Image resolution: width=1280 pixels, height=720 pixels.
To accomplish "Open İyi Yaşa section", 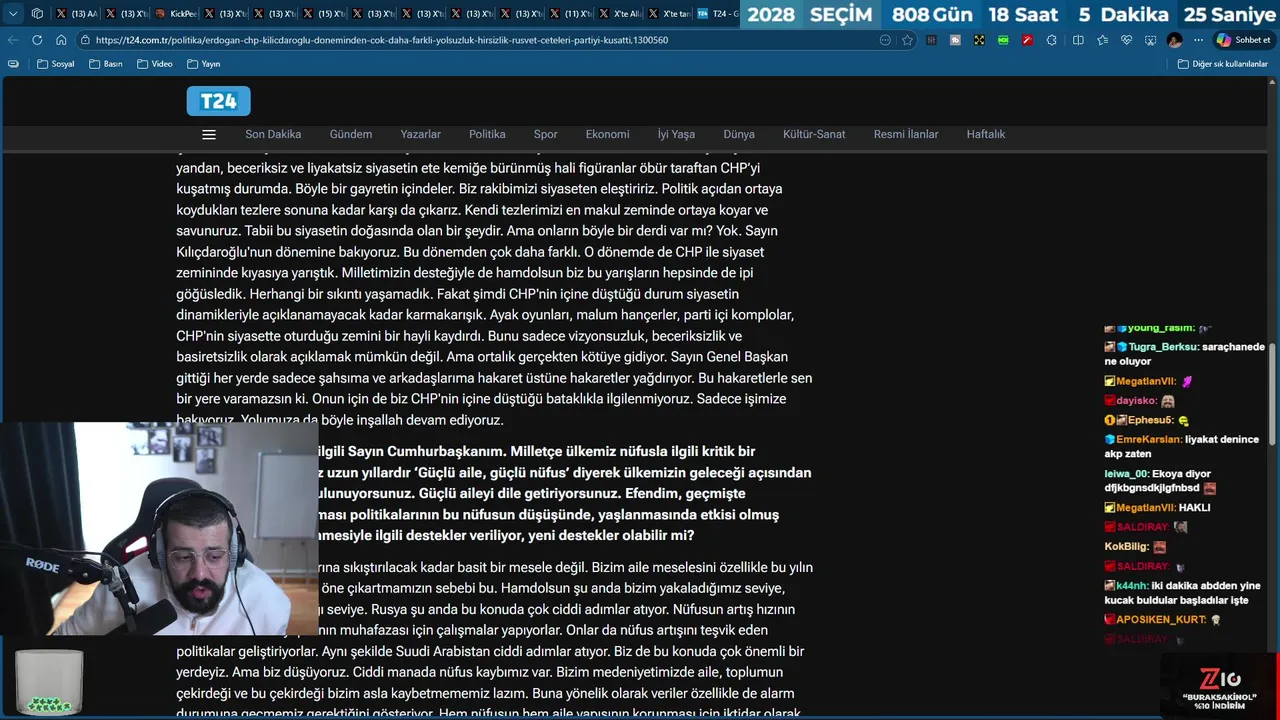I will [x=676, y=134].
